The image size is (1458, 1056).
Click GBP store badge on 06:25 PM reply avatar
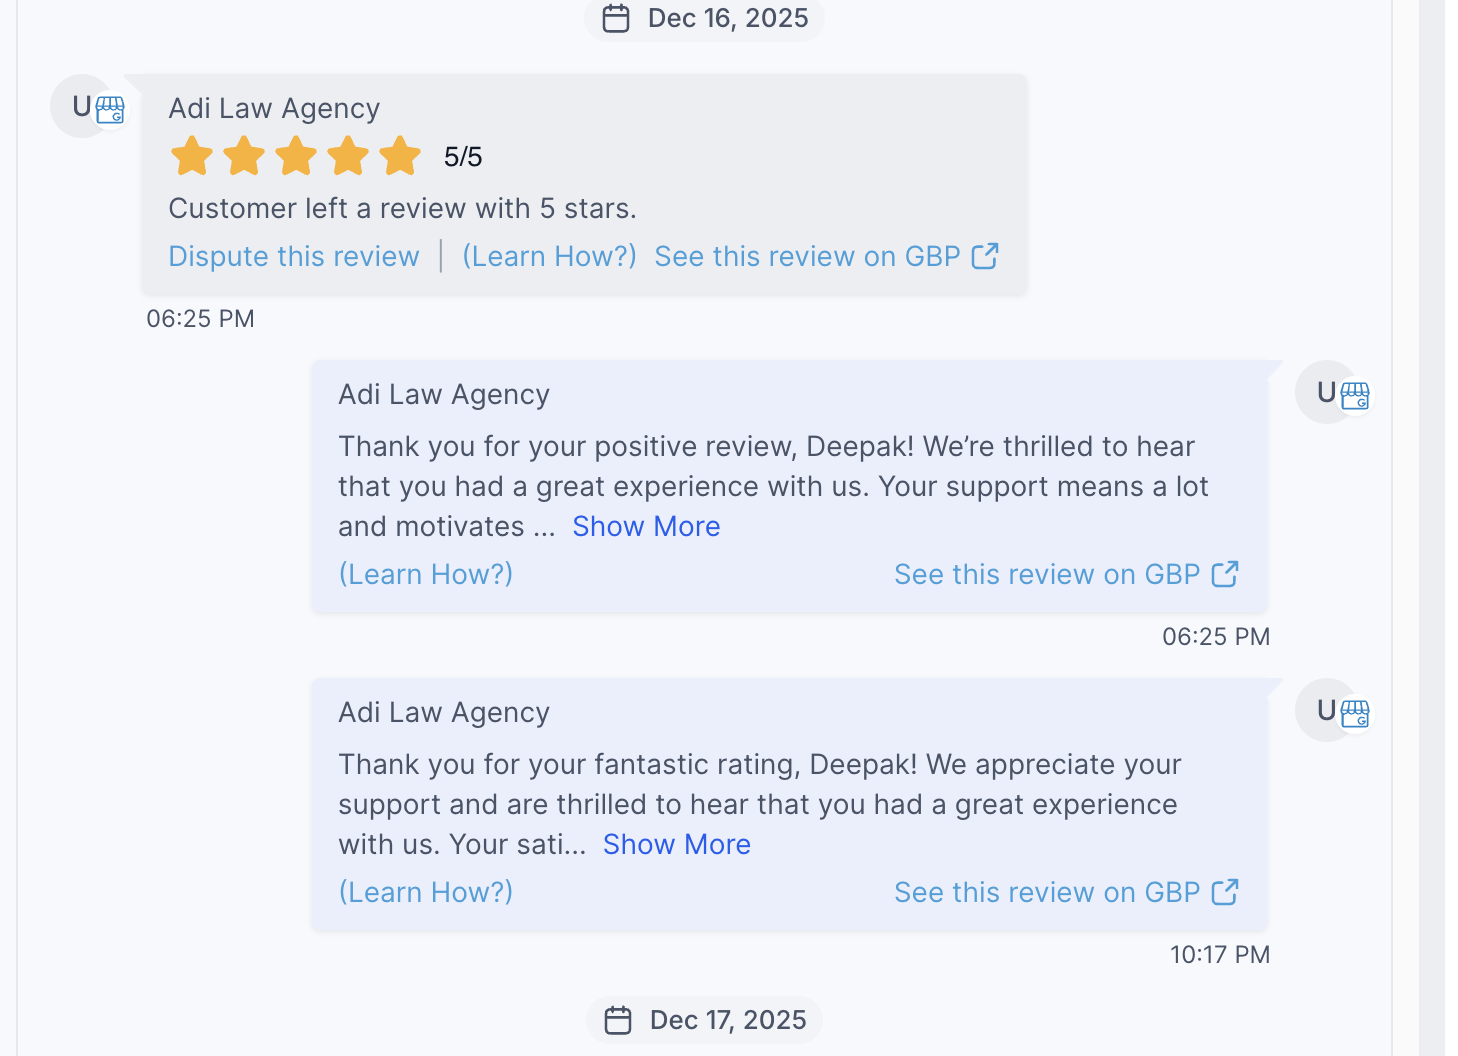pyautogui.click(x=1355, y=396)
